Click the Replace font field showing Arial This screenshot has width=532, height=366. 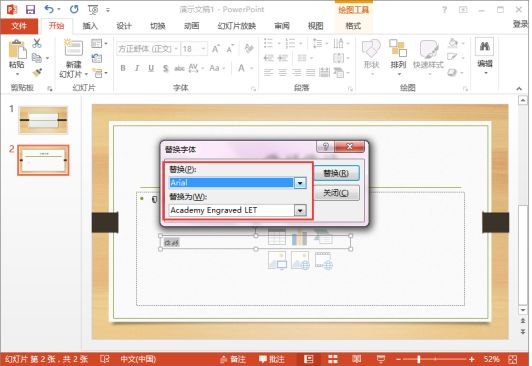(232, 183)
